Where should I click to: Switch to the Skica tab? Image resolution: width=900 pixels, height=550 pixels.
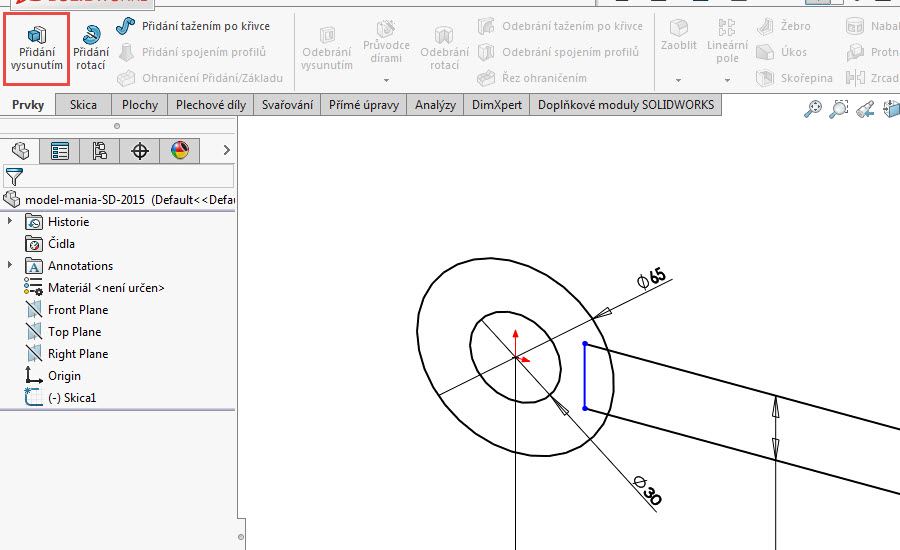click(83, 104)
